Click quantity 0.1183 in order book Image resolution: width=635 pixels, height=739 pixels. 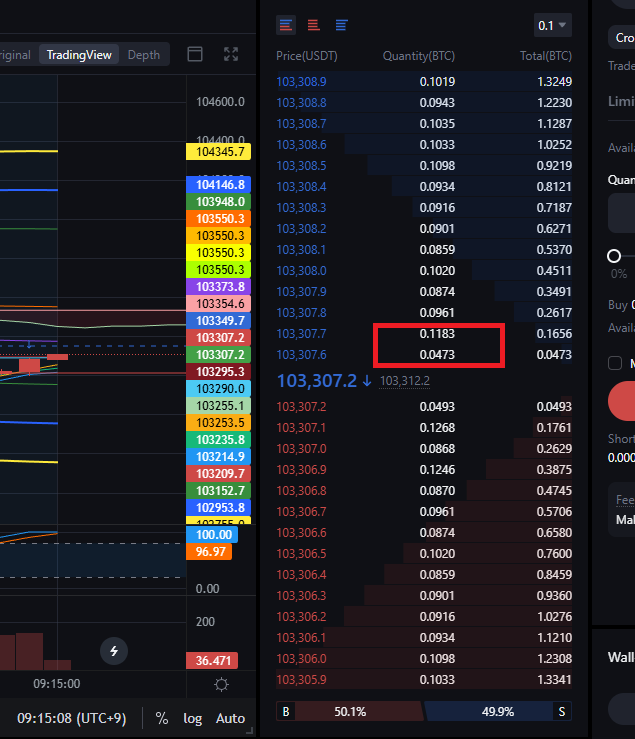(437, 334)
